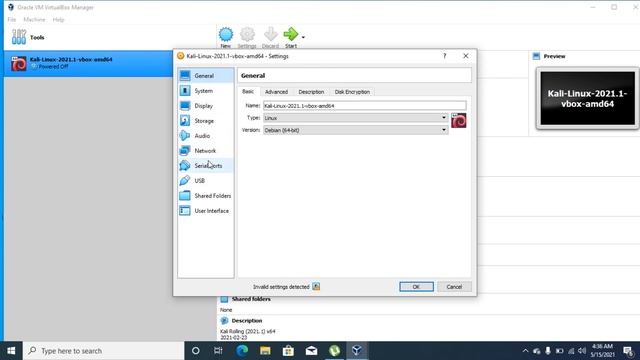Click the Discard toolbar icon
The width and height of the screenshot is (640, 360).
click(270, 34)
